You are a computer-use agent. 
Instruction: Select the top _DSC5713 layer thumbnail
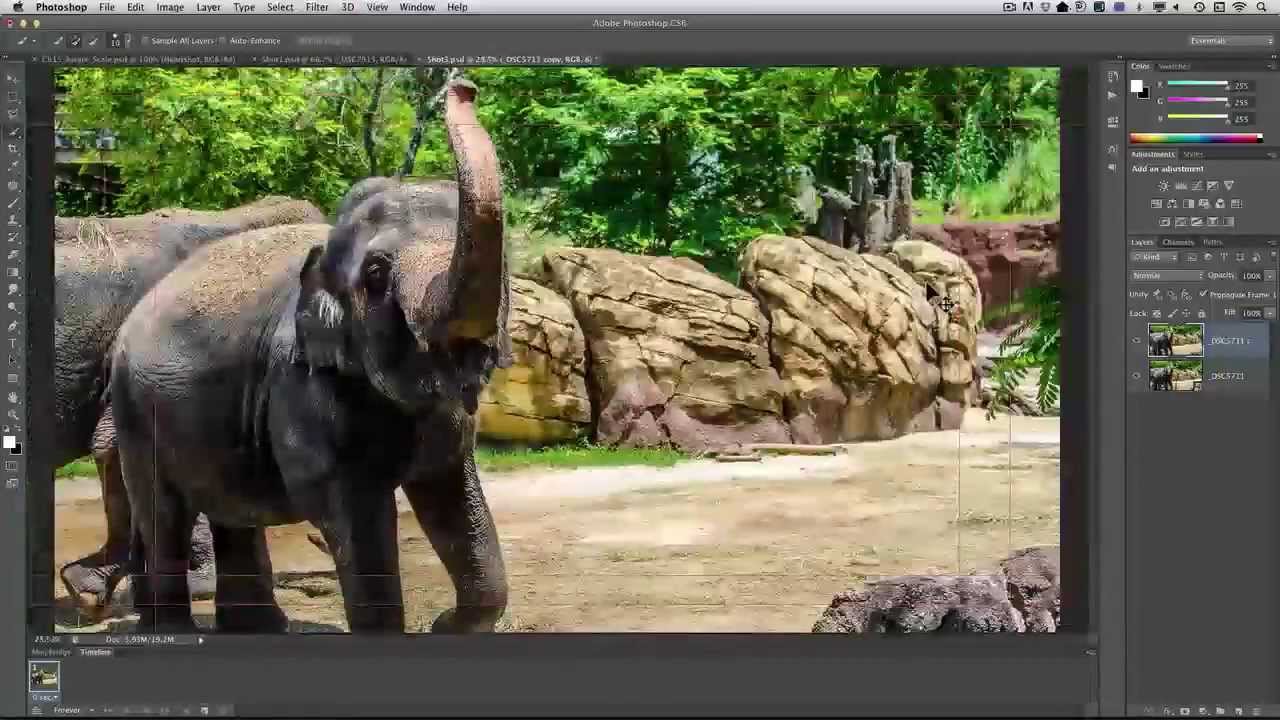tap(1175, 341)
